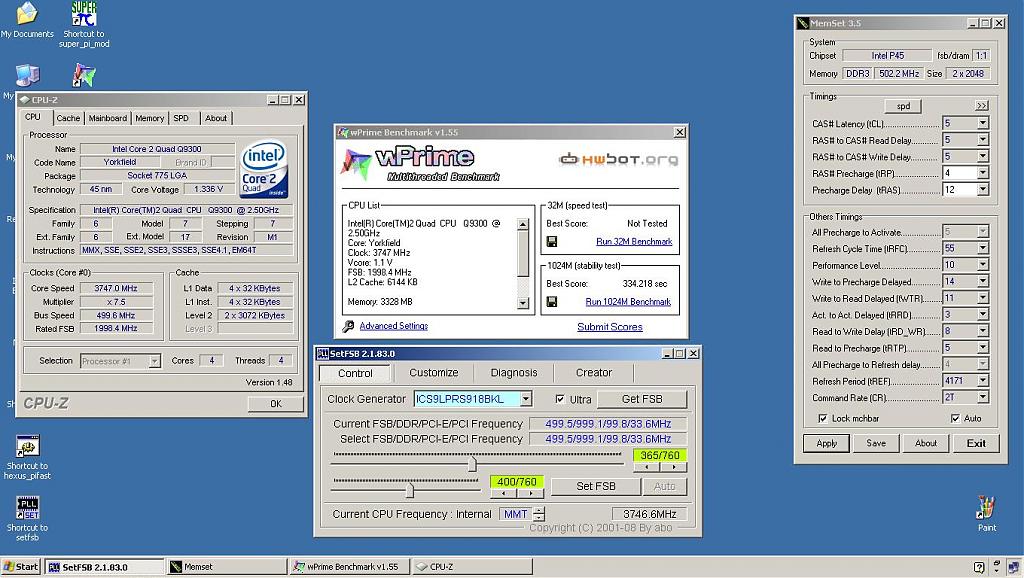Open Performance Level dropdown in MemSet

tap(982, 265)
